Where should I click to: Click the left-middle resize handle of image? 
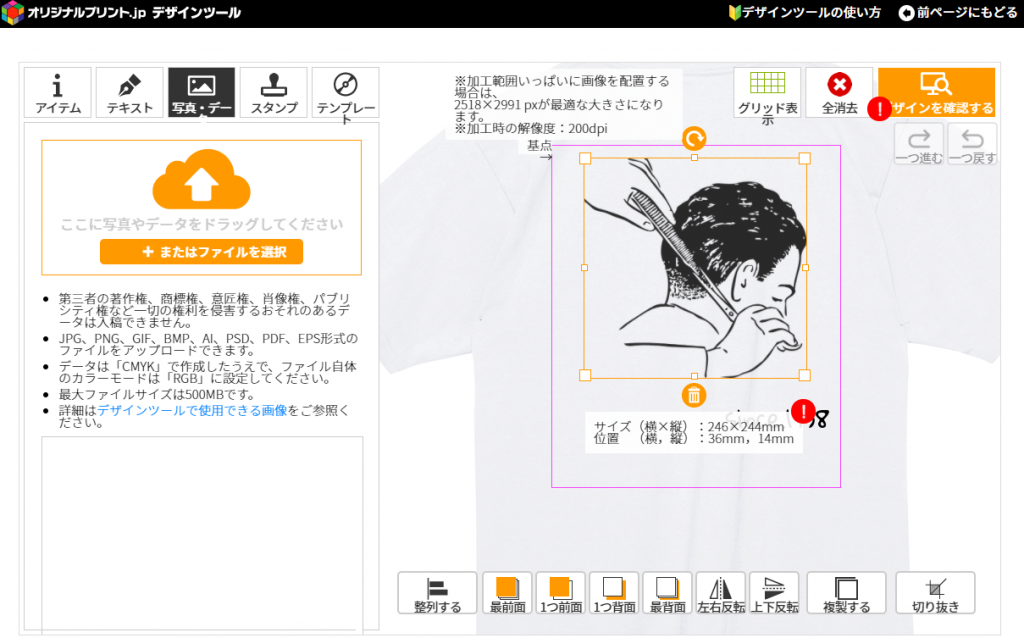[x=584, y=268]
